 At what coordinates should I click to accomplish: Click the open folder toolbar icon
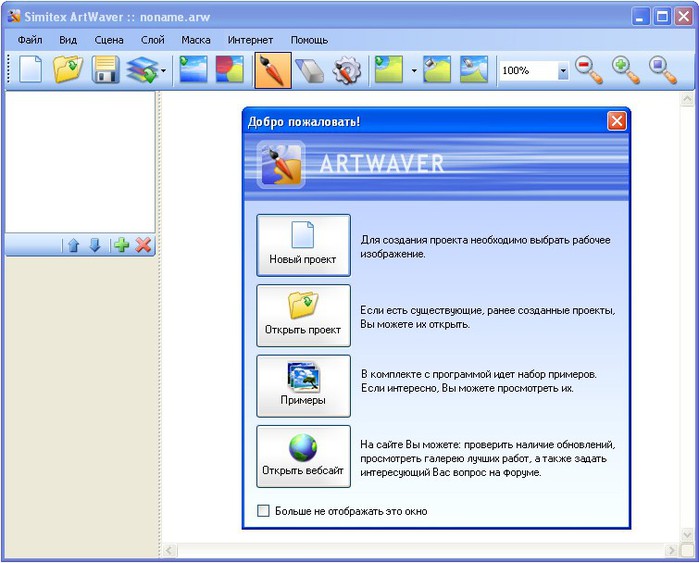[x=68, y=70]
